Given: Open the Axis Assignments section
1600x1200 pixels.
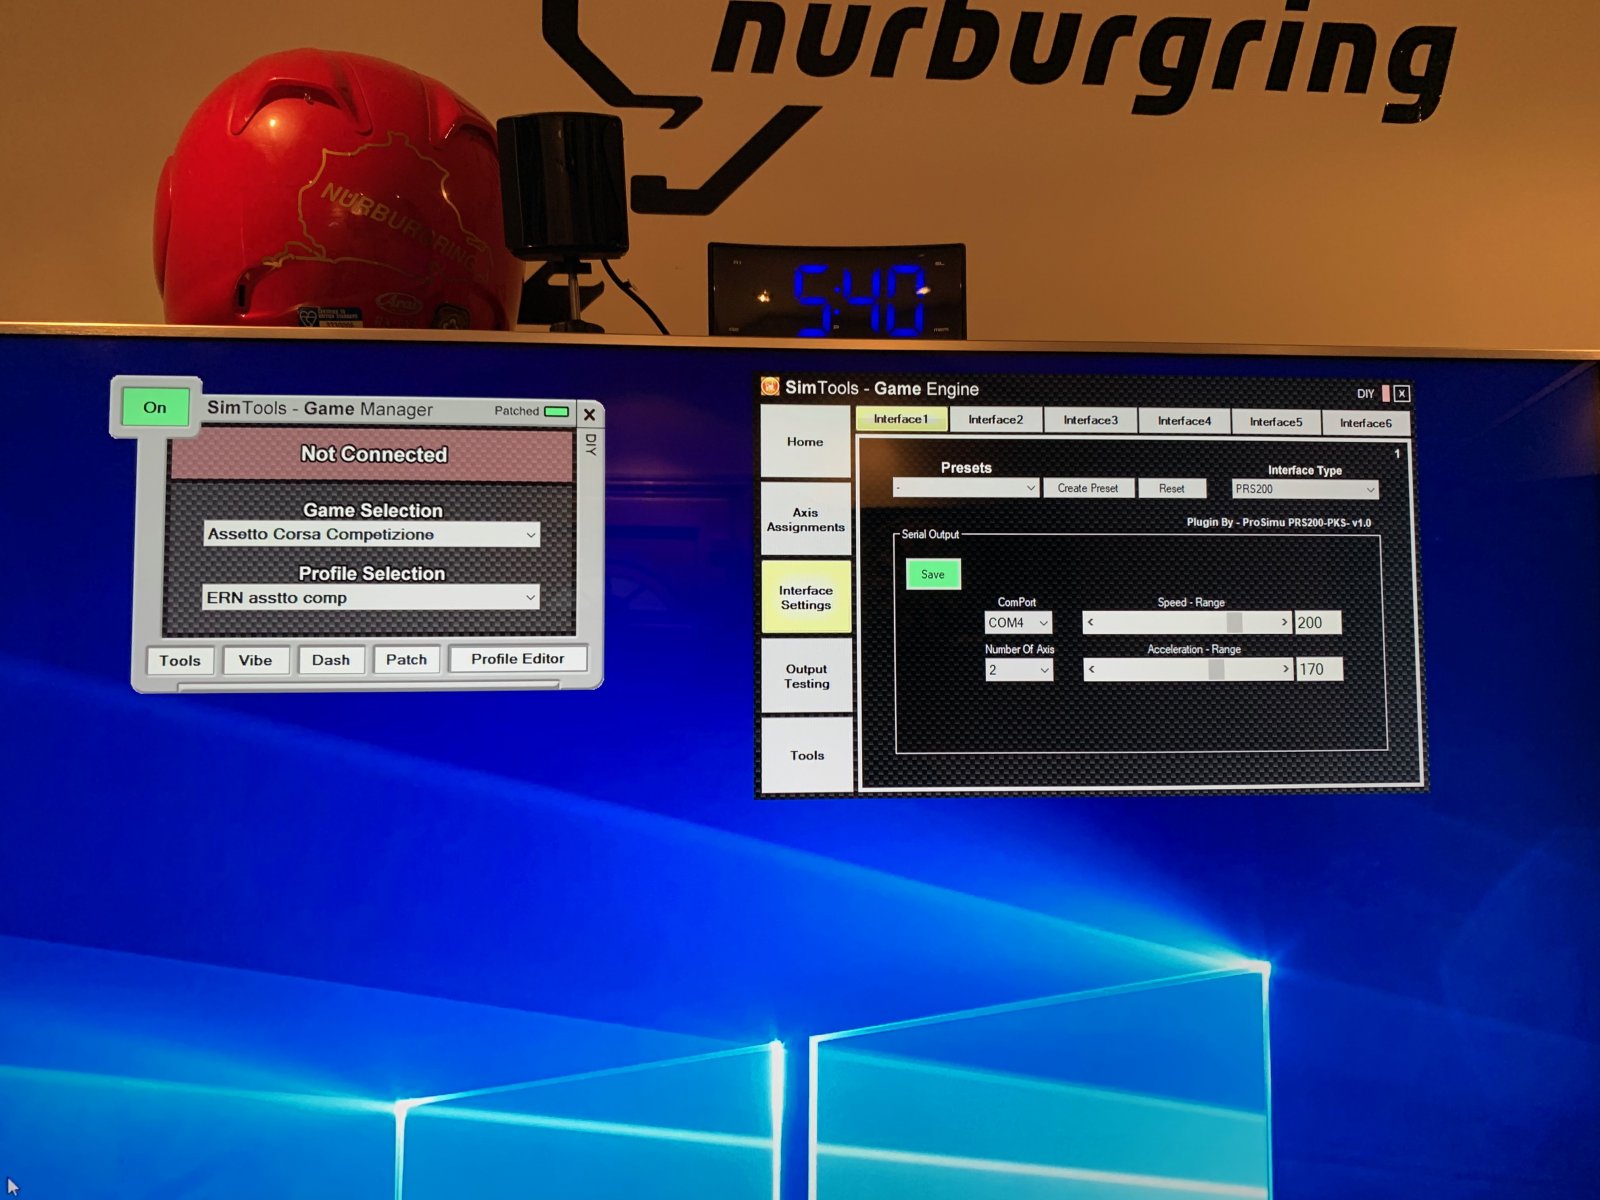Looking at the screenshot, I should tap(805, 520).
